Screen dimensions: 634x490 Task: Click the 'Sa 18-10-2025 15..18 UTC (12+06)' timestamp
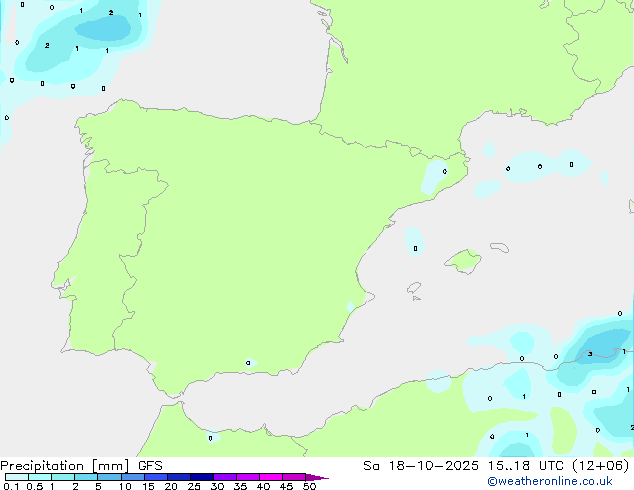click(496, 466)
